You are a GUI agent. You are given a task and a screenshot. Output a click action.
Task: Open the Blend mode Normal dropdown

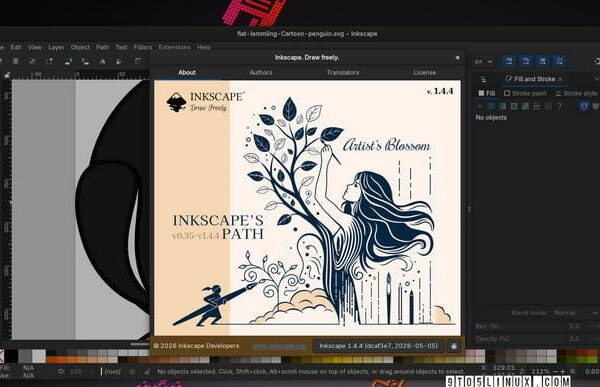pyautogui.click(x=575, y=313)
